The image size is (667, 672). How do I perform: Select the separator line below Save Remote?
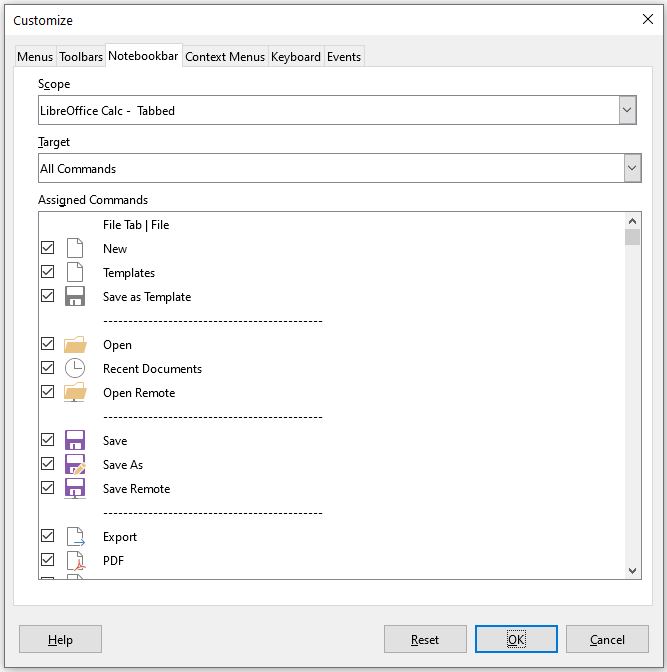pos(213,513)
